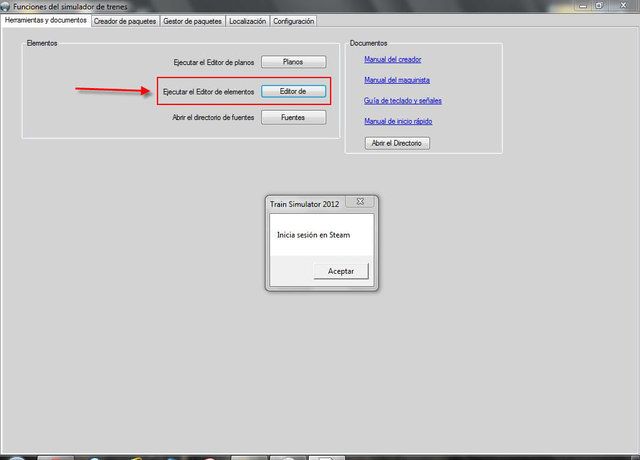Launch the element editor with Editor de button
This screenshot has height=460, width=640.
pyautogui.click(x=293, y=90)
